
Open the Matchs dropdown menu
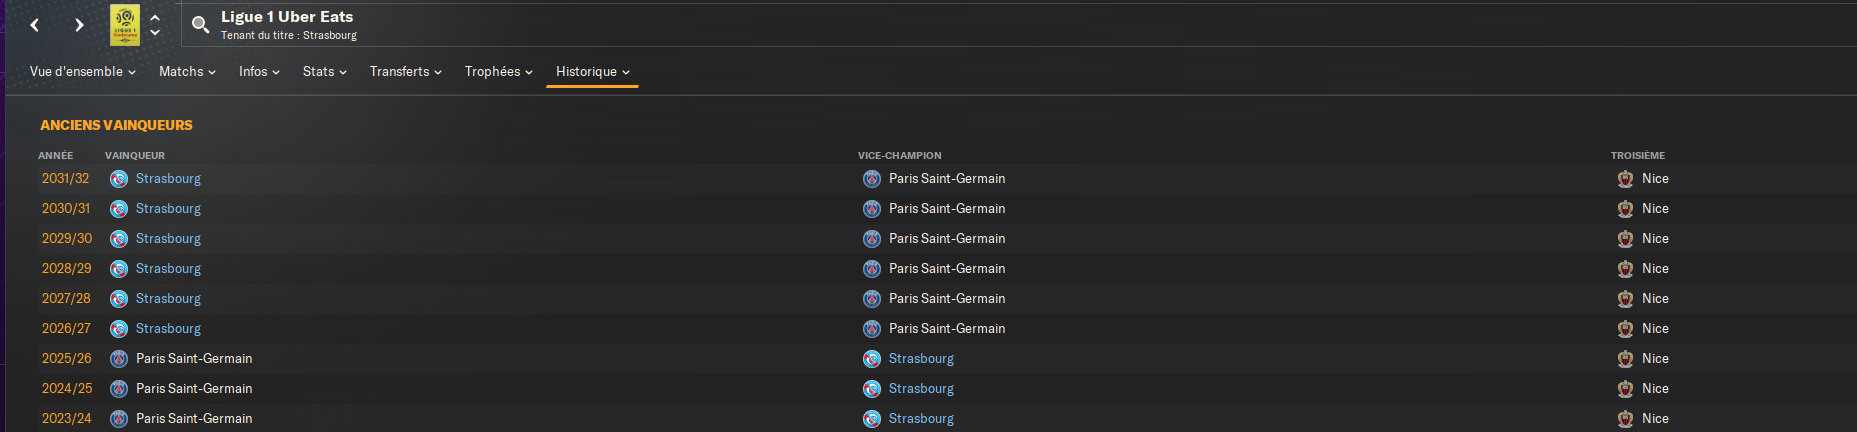pyautogui.click(x=187, y=72)
